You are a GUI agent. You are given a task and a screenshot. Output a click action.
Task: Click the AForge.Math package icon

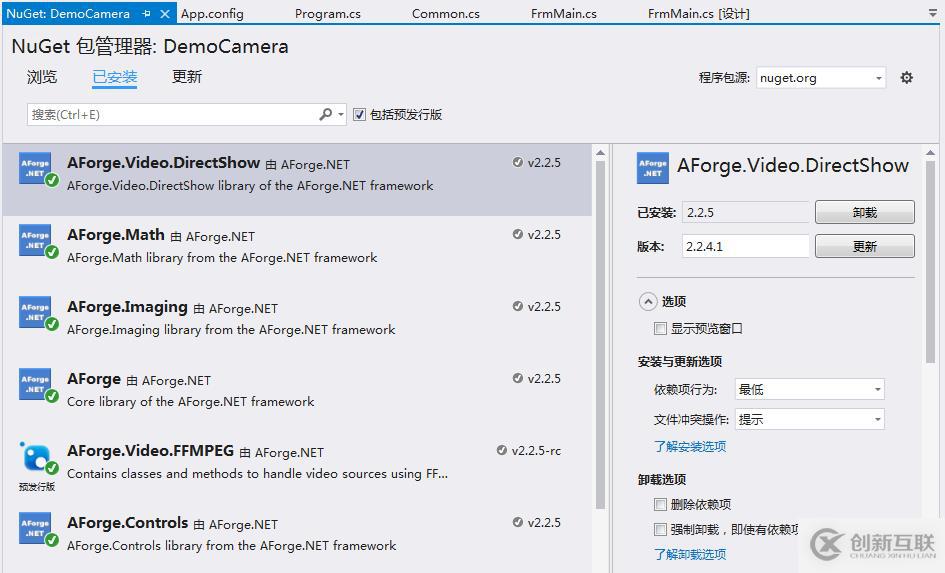[39, 241]
